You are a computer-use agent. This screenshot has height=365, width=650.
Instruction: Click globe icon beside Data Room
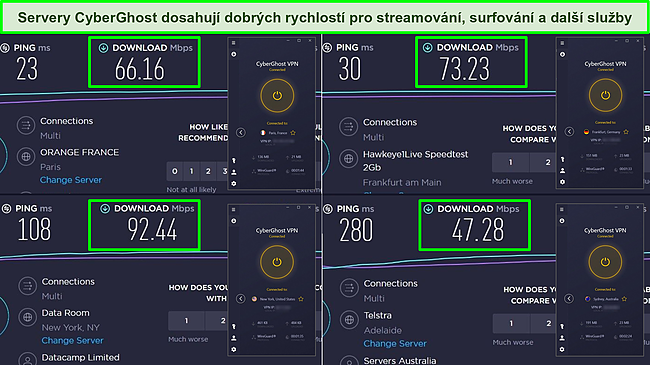[27, 317]
